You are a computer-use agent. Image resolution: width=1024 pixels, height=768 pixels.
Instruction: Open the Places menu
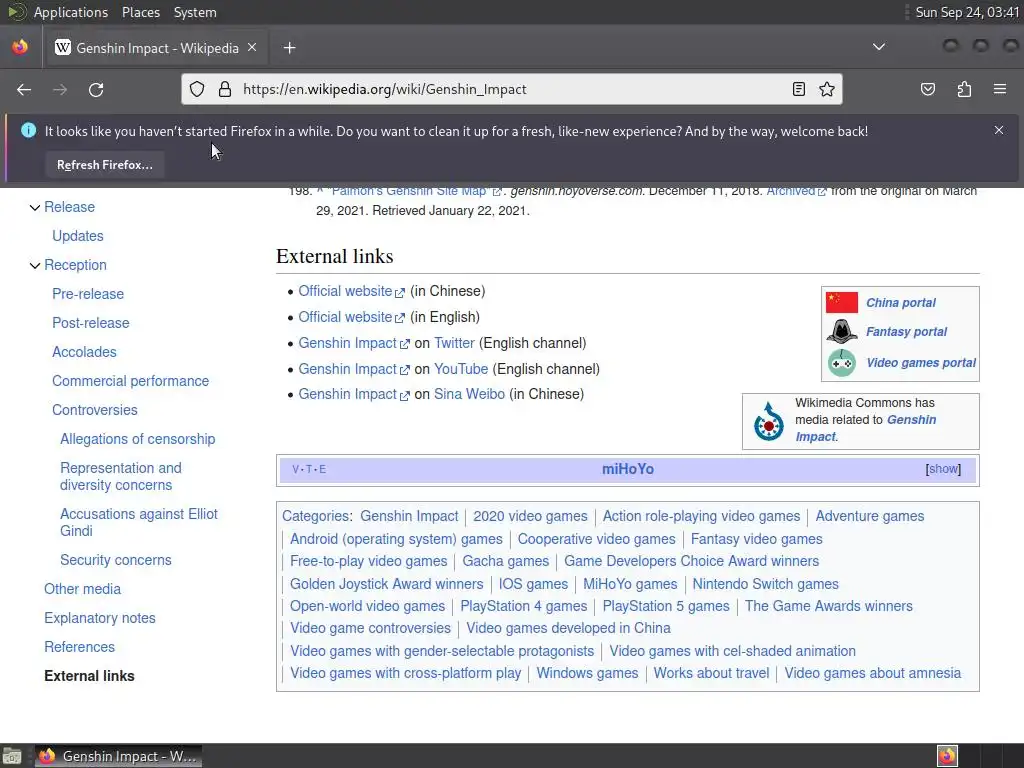140,12
